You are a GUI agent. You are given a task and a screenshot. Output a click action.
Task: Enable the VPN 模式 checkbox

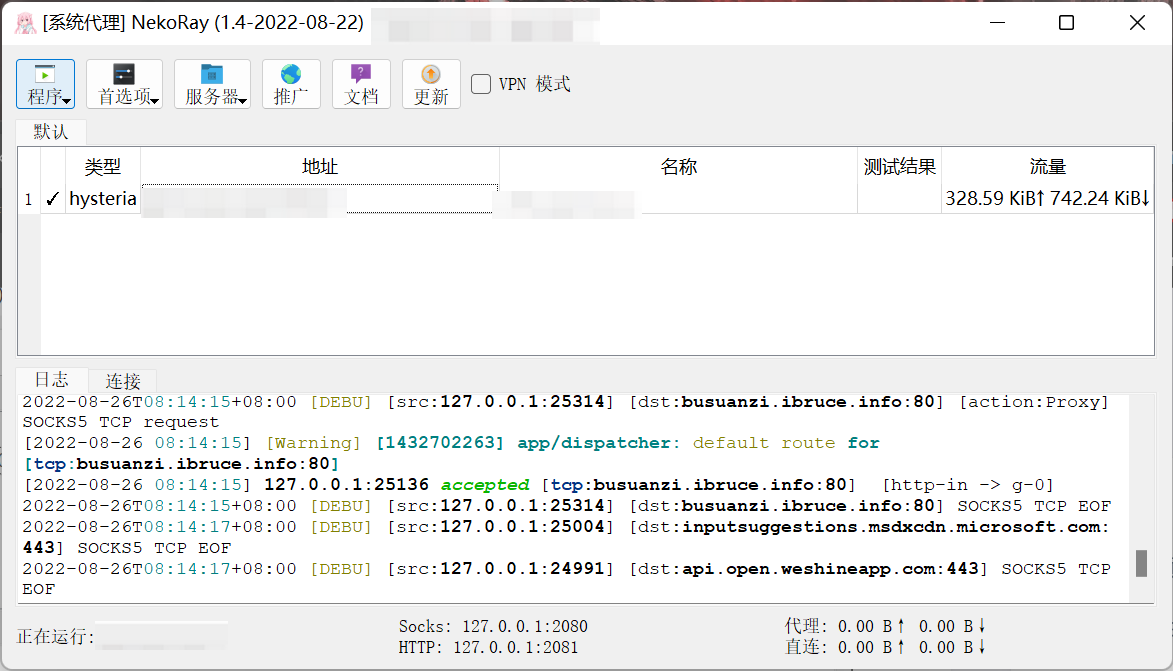point(481,84)
